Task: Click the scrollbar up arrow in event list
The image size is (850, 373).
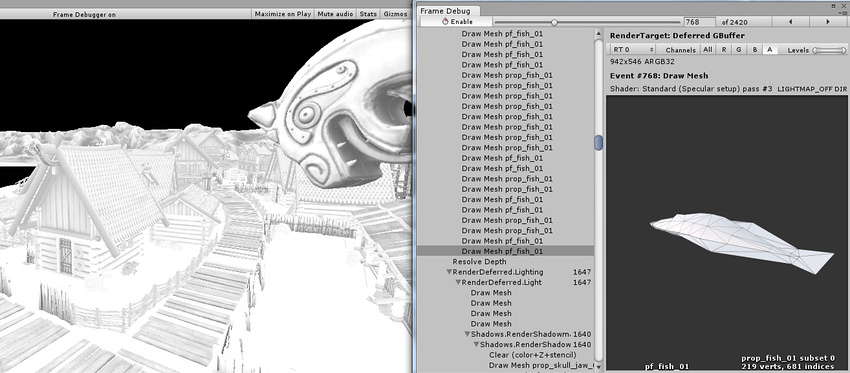Action: [x=598, y=34]
